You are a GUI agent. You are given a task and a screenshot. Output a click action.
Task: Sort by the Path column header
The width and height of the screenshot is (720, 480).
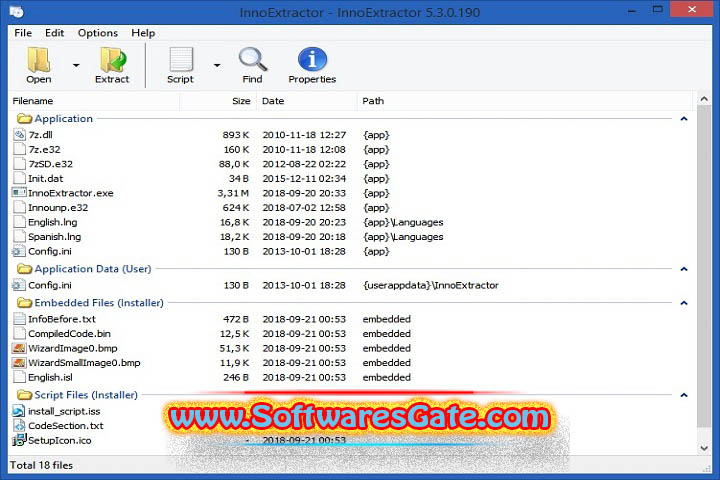click(x=525, y=101)
